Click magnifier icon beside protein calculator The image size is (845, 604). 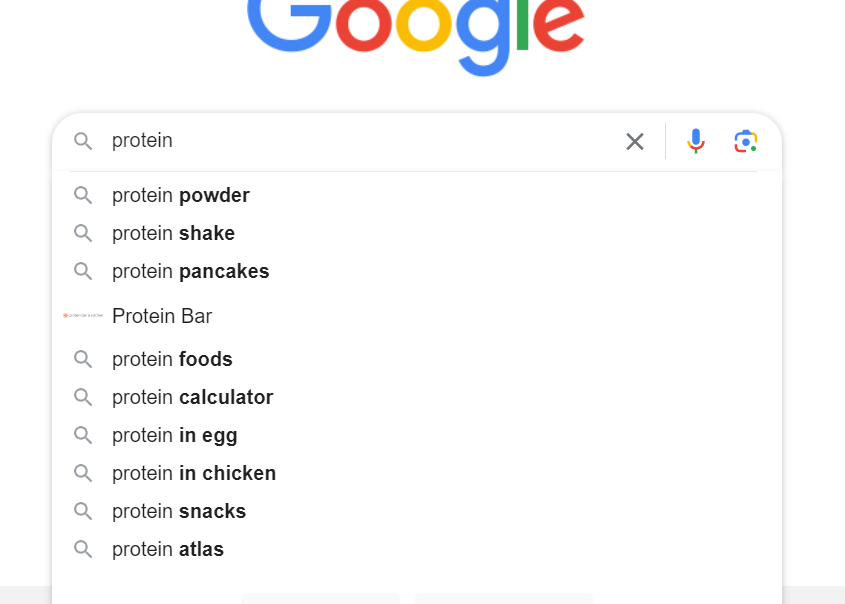(x=83, y=397)
